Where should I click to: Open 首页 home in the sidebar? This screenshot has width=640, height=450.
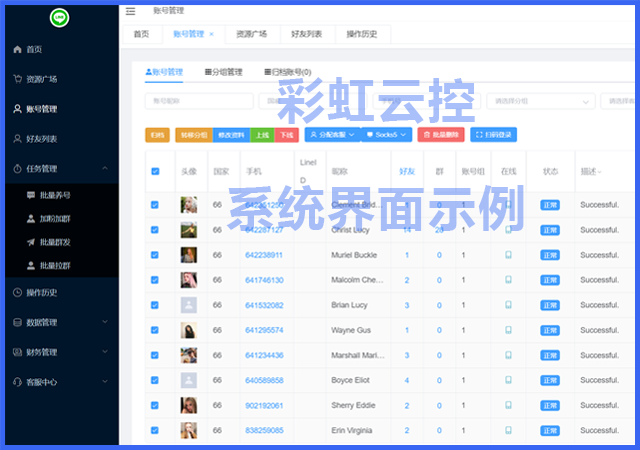click(34, 49)
